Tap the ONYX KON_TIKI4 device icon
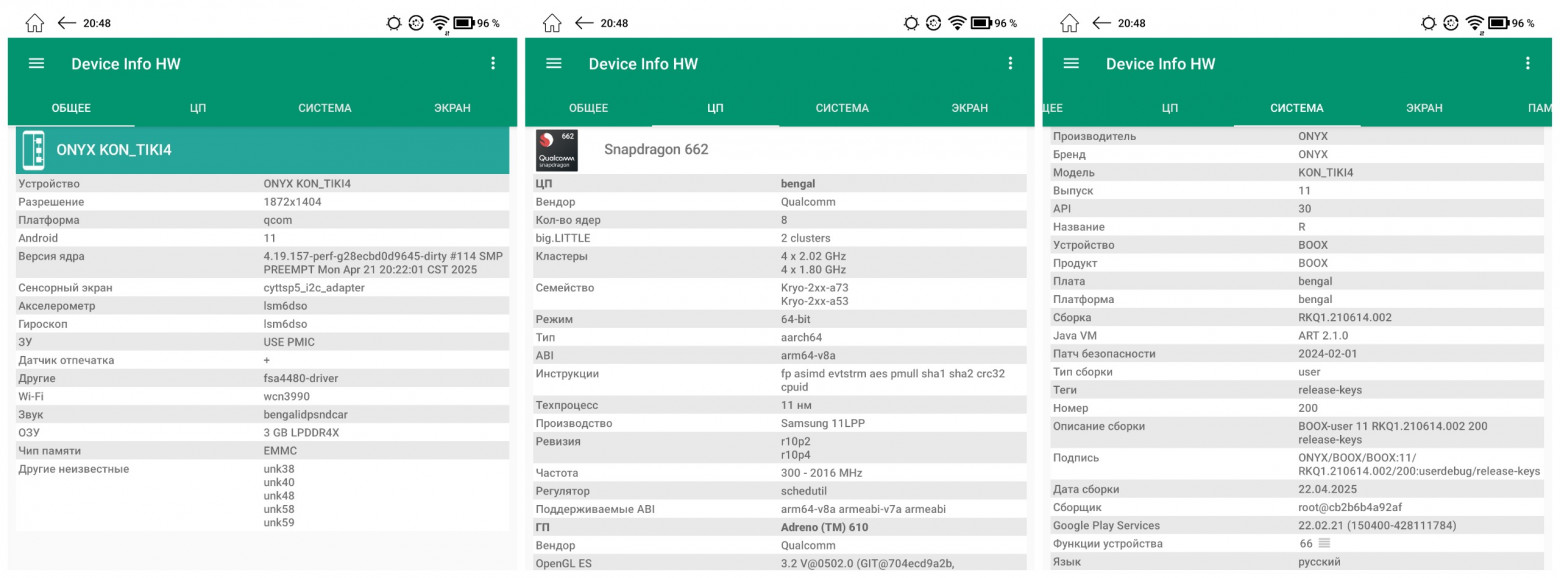 point(33,150)
